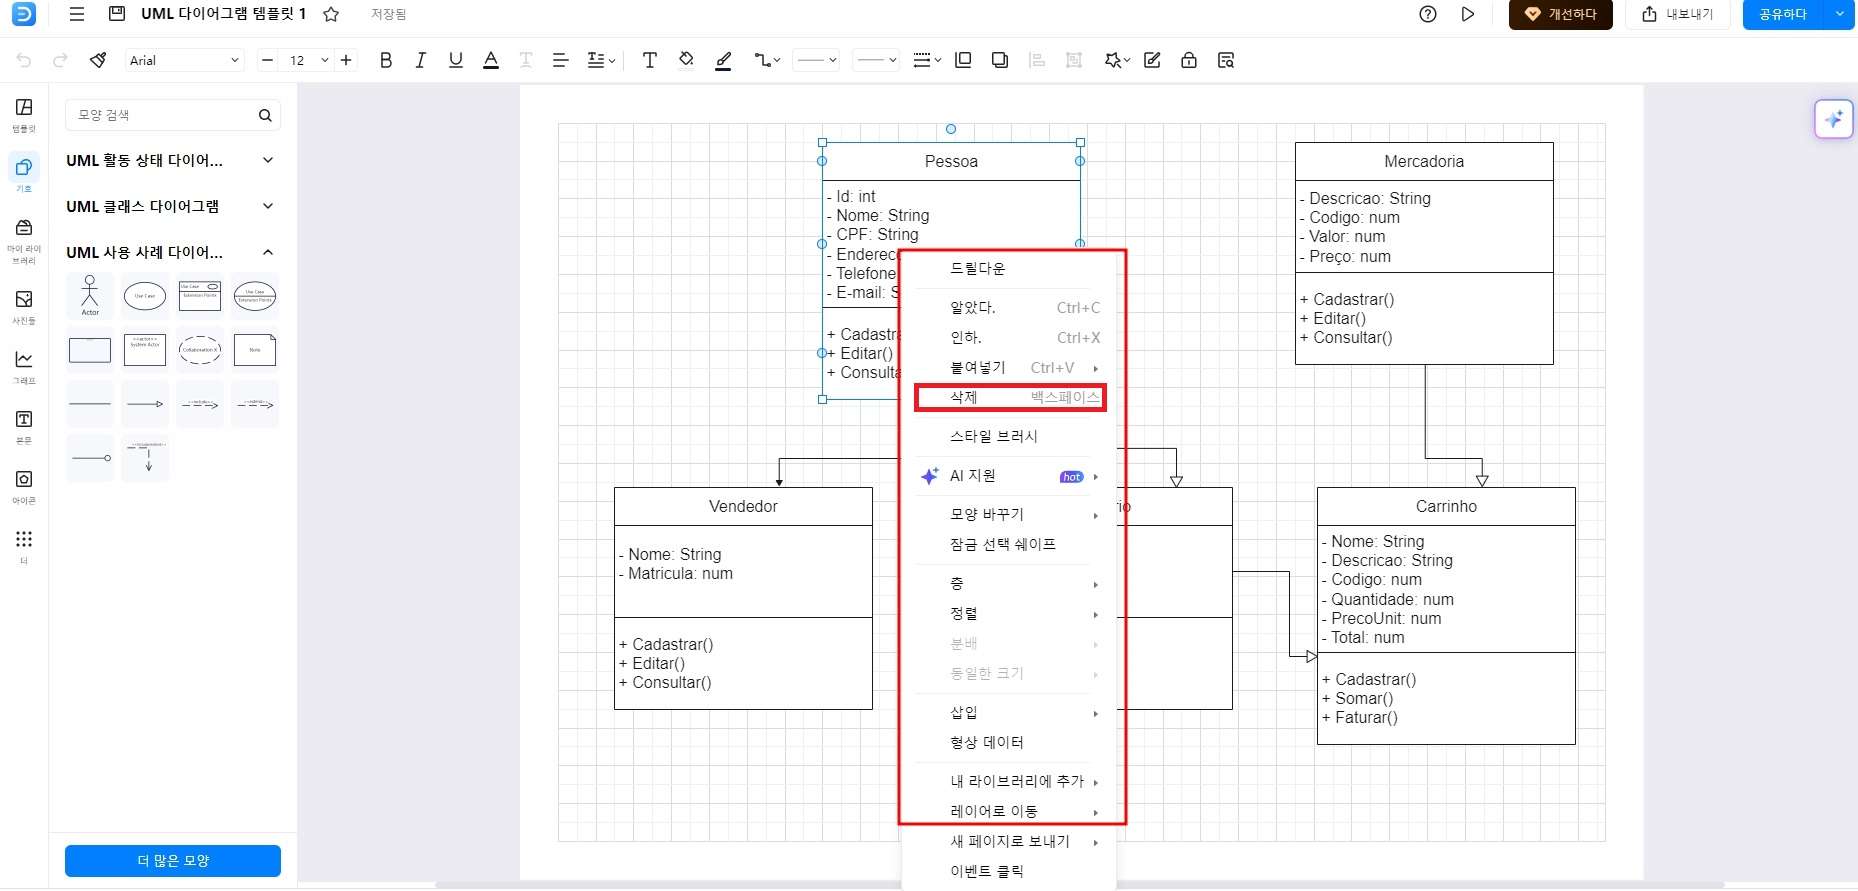This screenshot has height=891, width=1858.
Task: Click the 더 많은 모양 button
Action: pos(173,860)
